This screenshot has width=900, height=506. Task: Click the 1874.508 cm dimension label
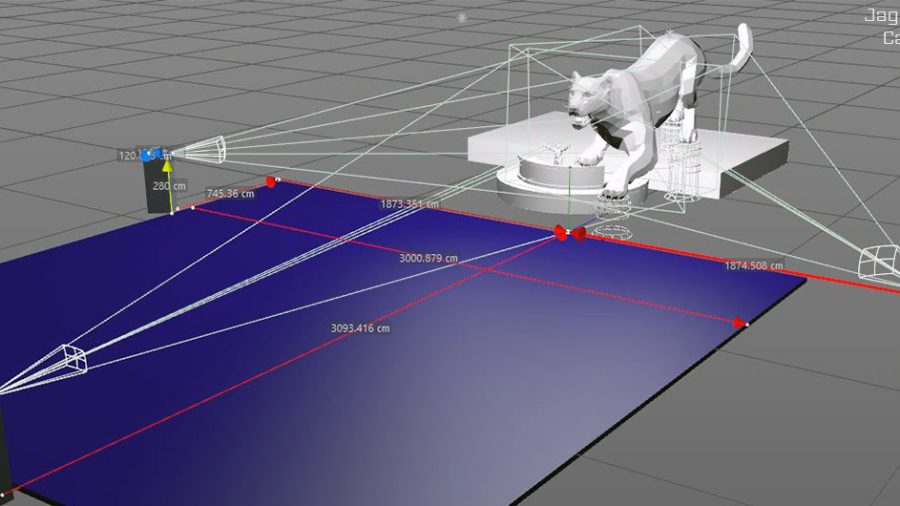[x=753, y=266]
